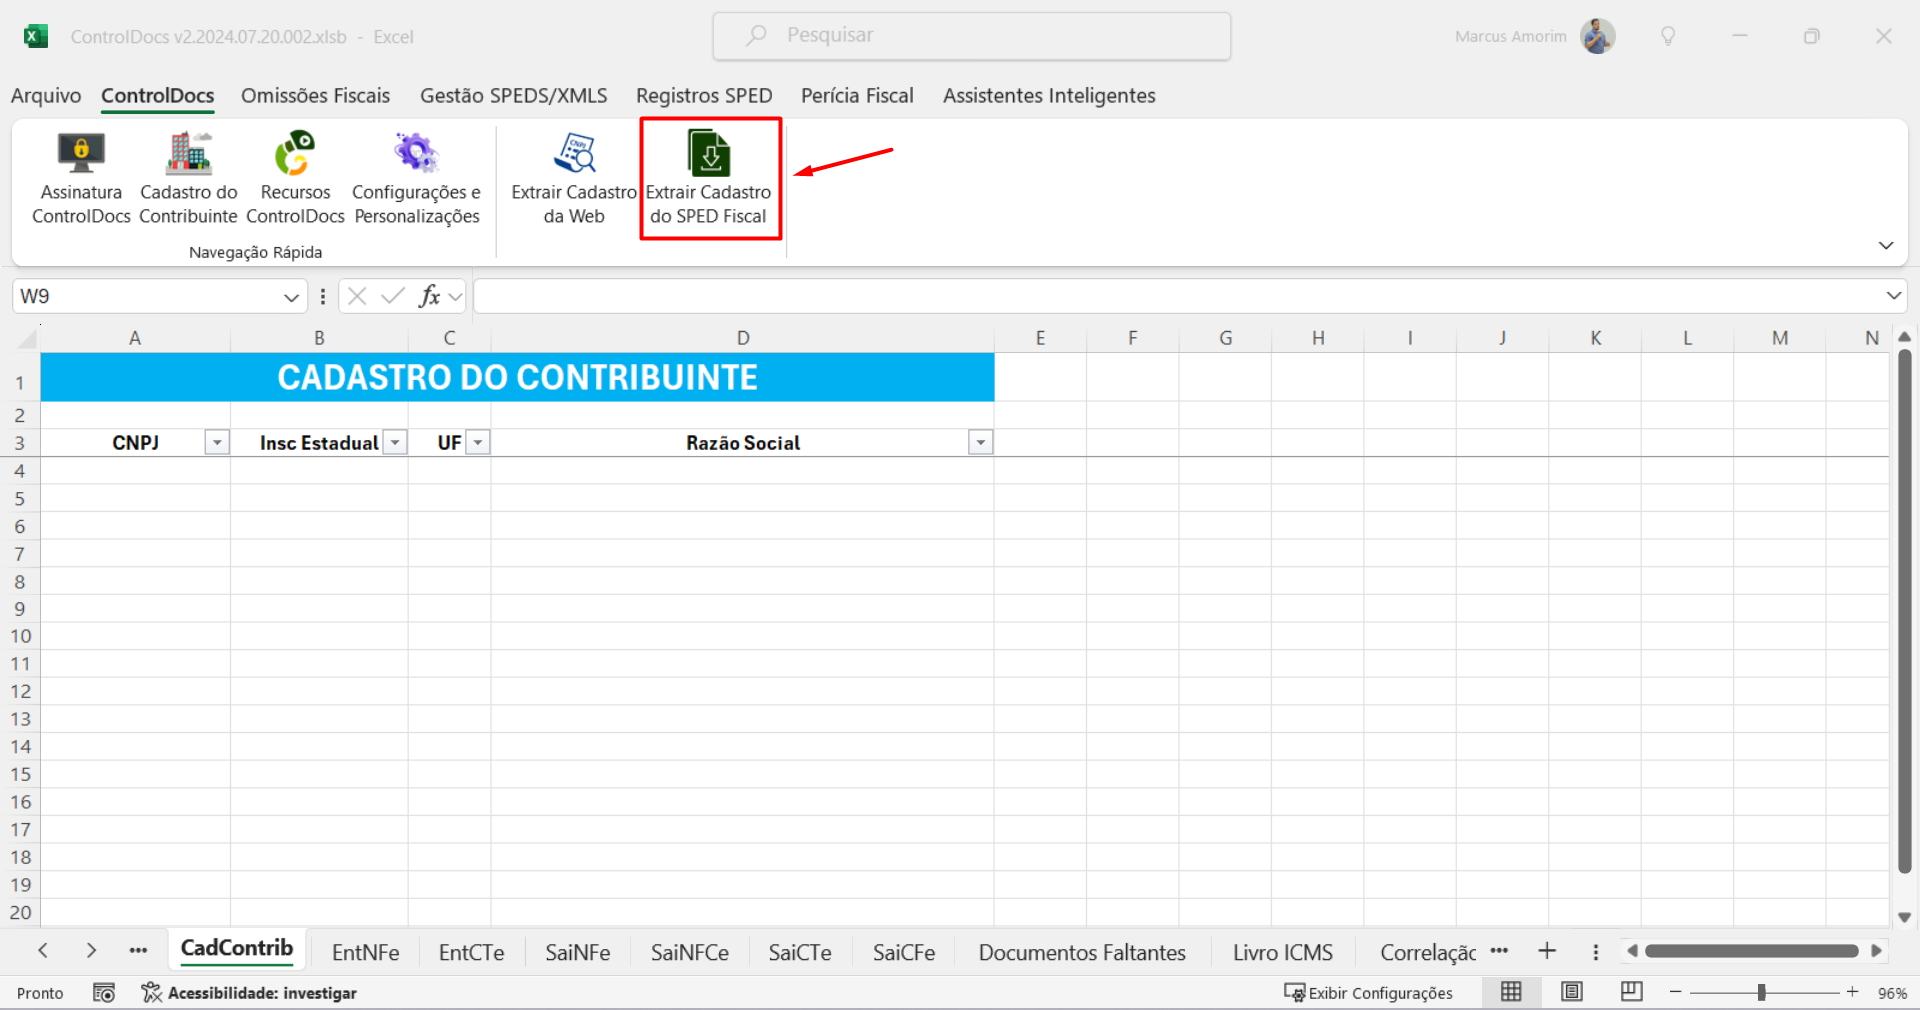Open the Razão Social filter dropdown
Viewport: 1920px width, 1010px height.
(x=980, y=443)
